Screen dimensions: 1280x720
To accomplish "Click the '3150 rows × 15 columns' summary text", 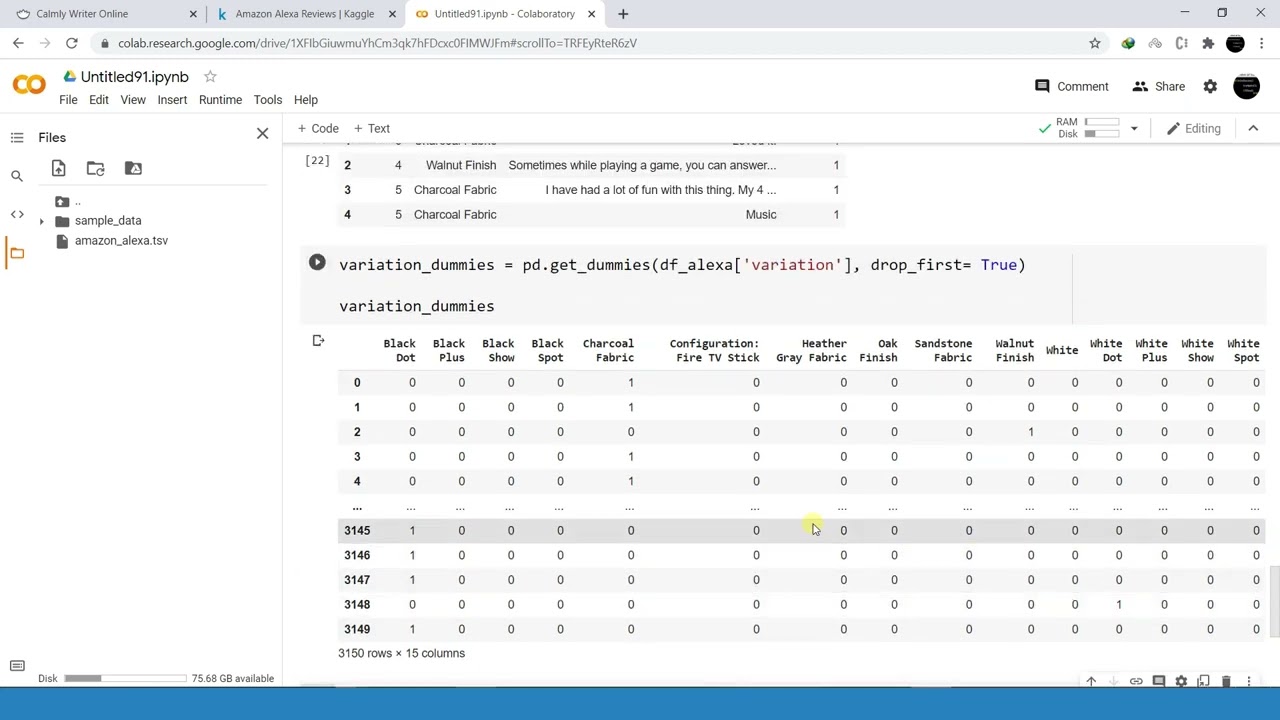I will 401,653.
